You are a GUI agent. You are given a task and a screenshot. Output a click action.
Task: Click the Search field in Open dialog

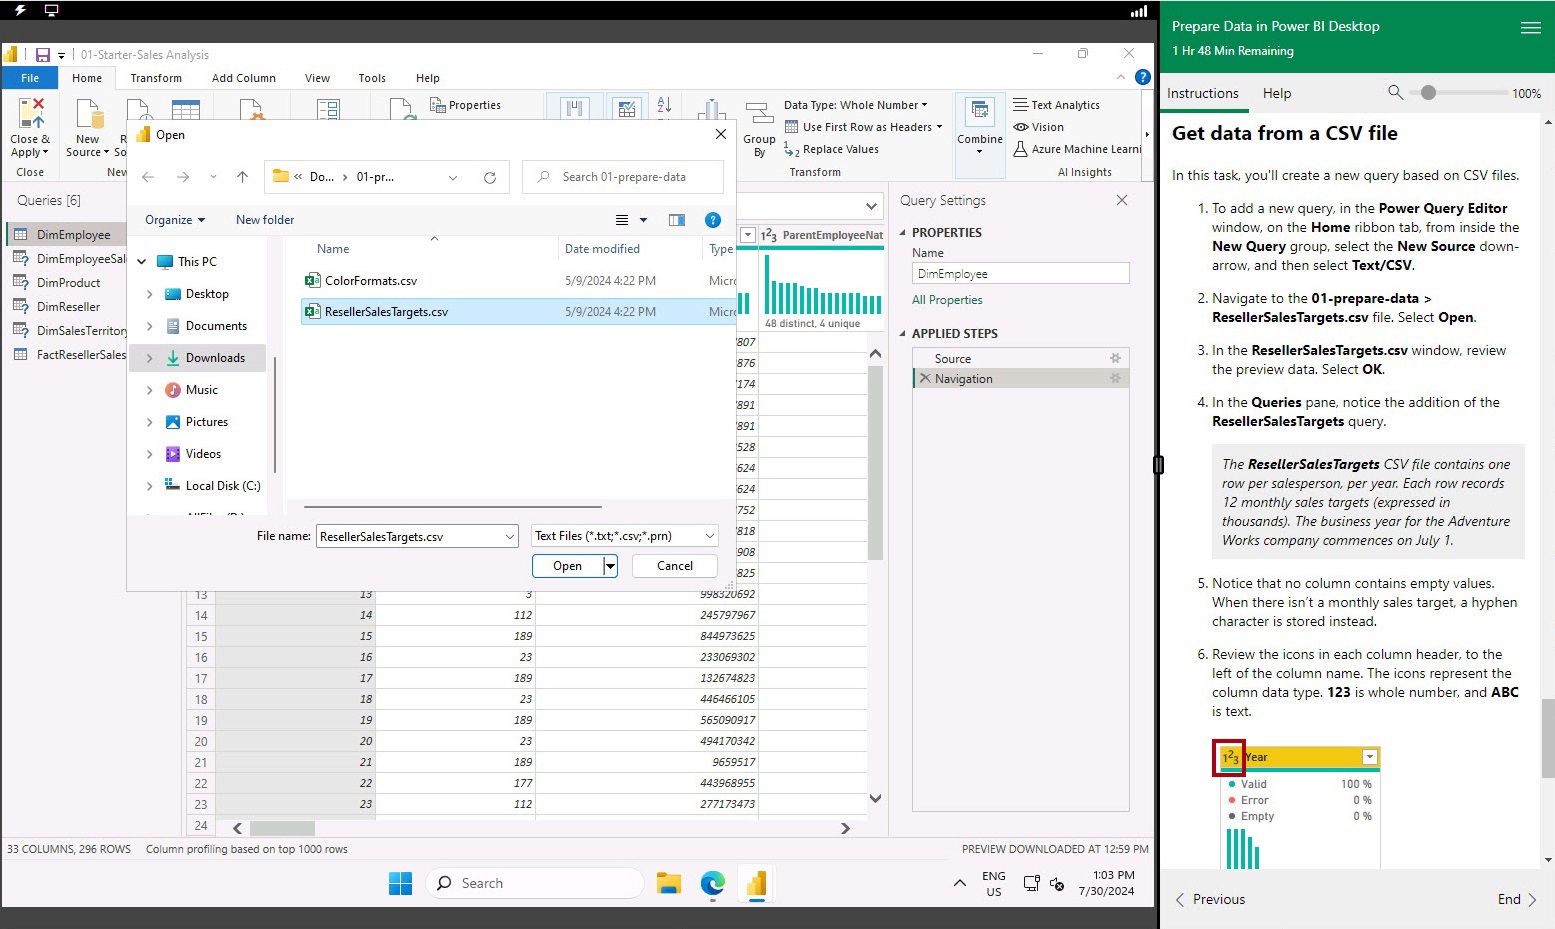623,177
